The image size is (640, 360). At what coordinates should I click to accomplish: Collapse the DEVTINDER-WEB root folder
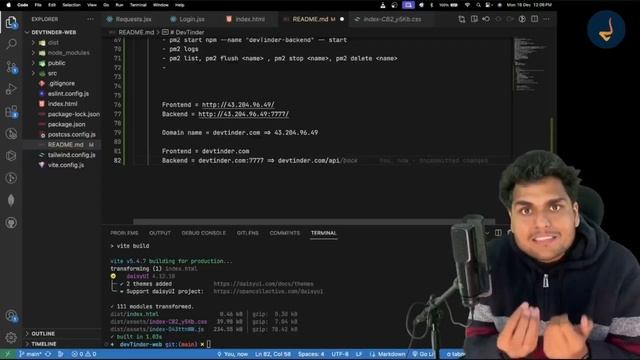53,32
